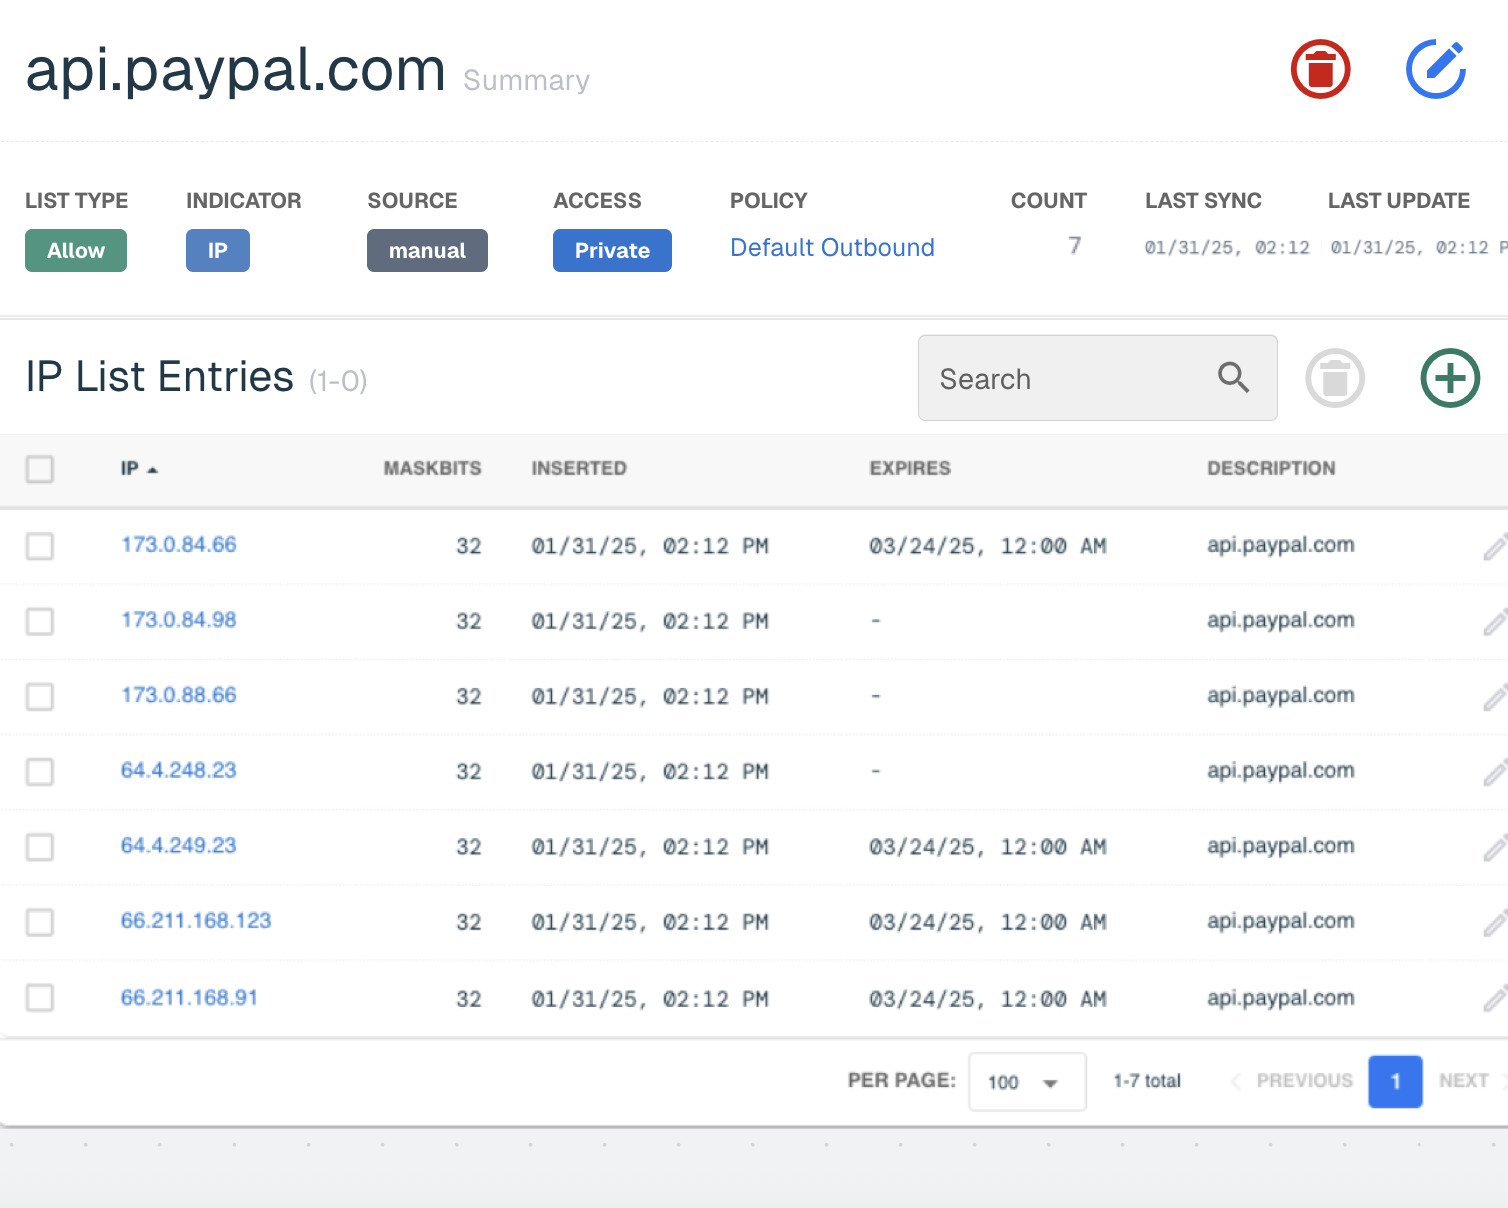1508x1208 pixels.
Task: Click the PREVIOUS page button
Action: pyautogui.click(x=1292, y=1081)
